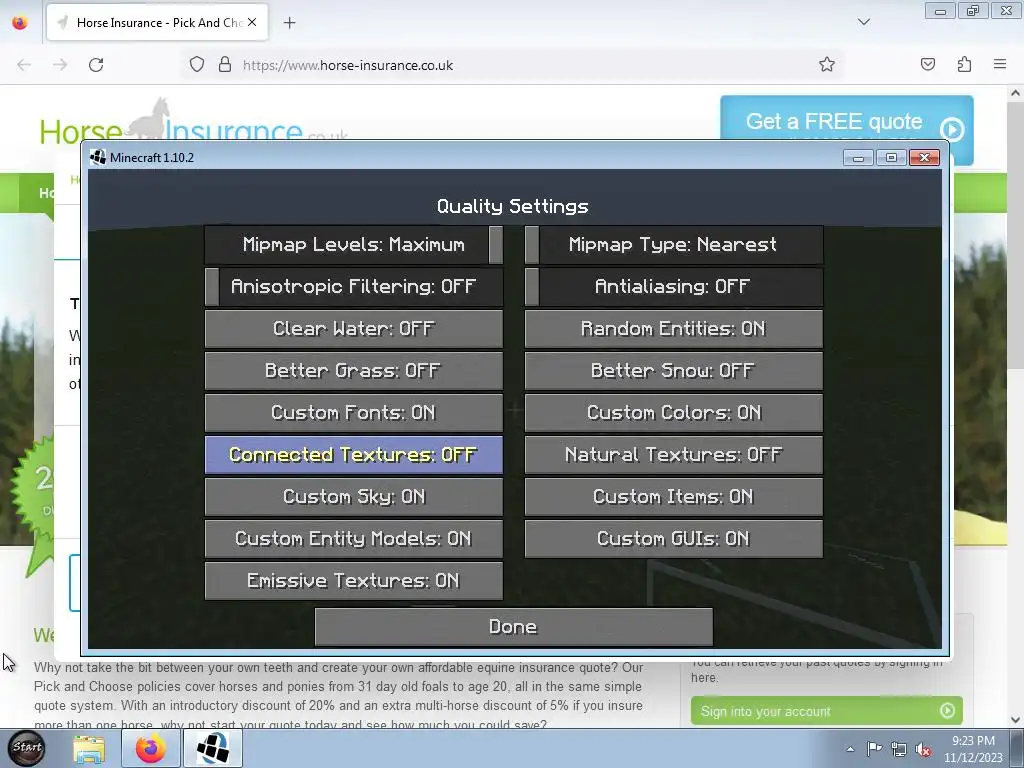Maximize the Minecraft window
The width and height of the screenshot is (1024, 768).
(891, 157)
